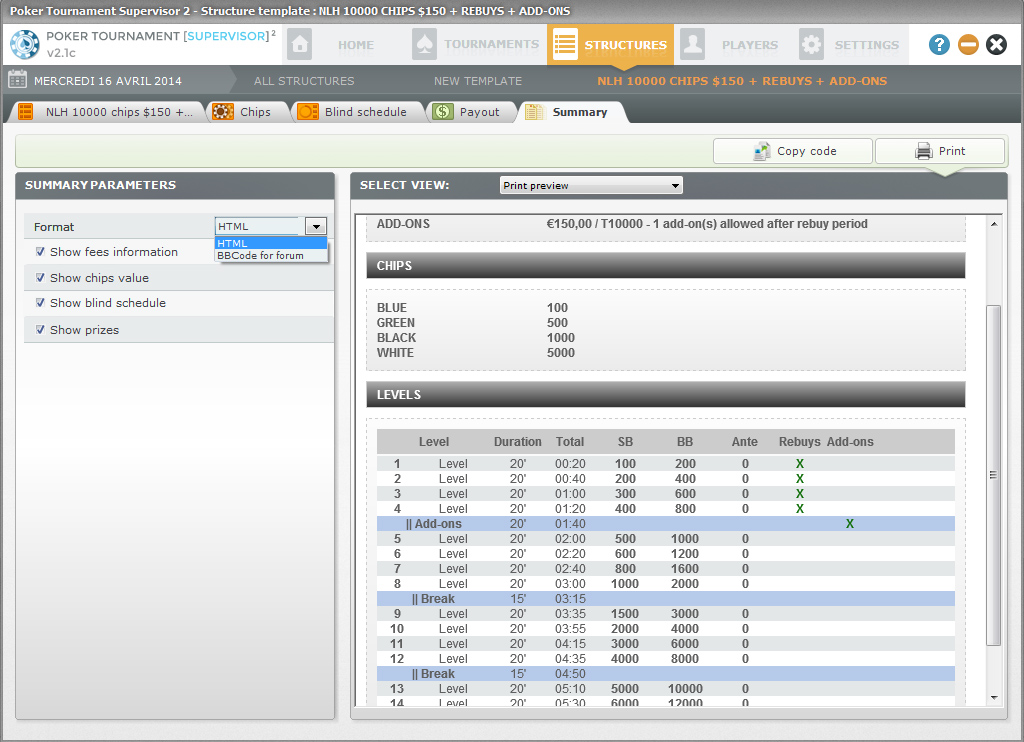Image resolution: width=1024 pixels, height=742 pixels.
Task: Disable Show blind schedule checkbox
Action: pos(41,303)
